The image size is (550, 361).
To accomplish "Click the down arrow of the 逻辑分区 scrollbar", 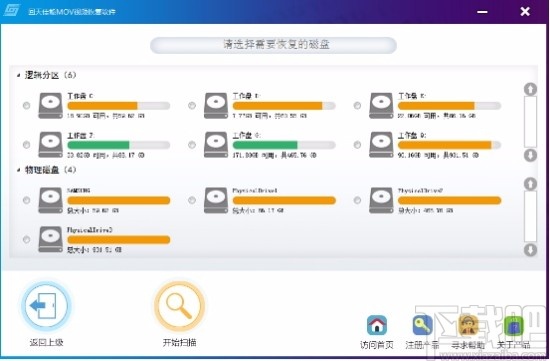I will [x=530, y=155].
